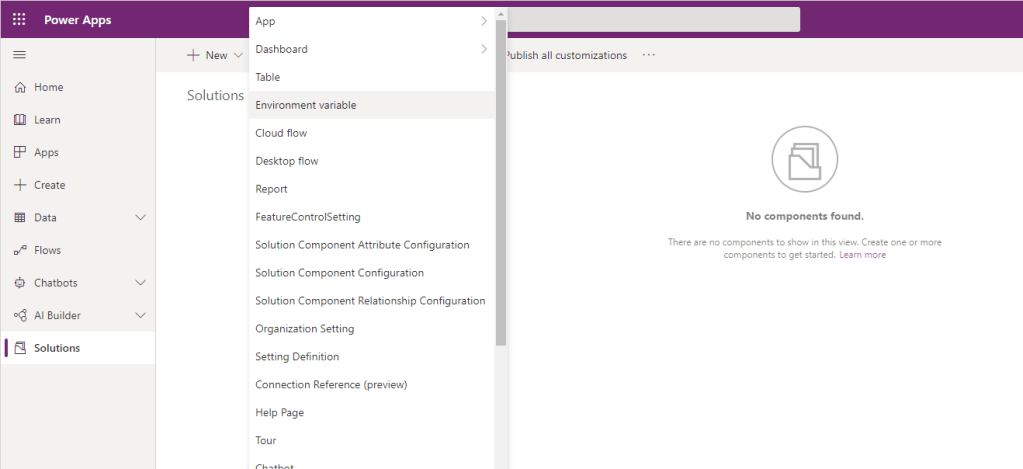Expand the Chatbots section chevron
The image size is (1023, 469).
point(140,283)
